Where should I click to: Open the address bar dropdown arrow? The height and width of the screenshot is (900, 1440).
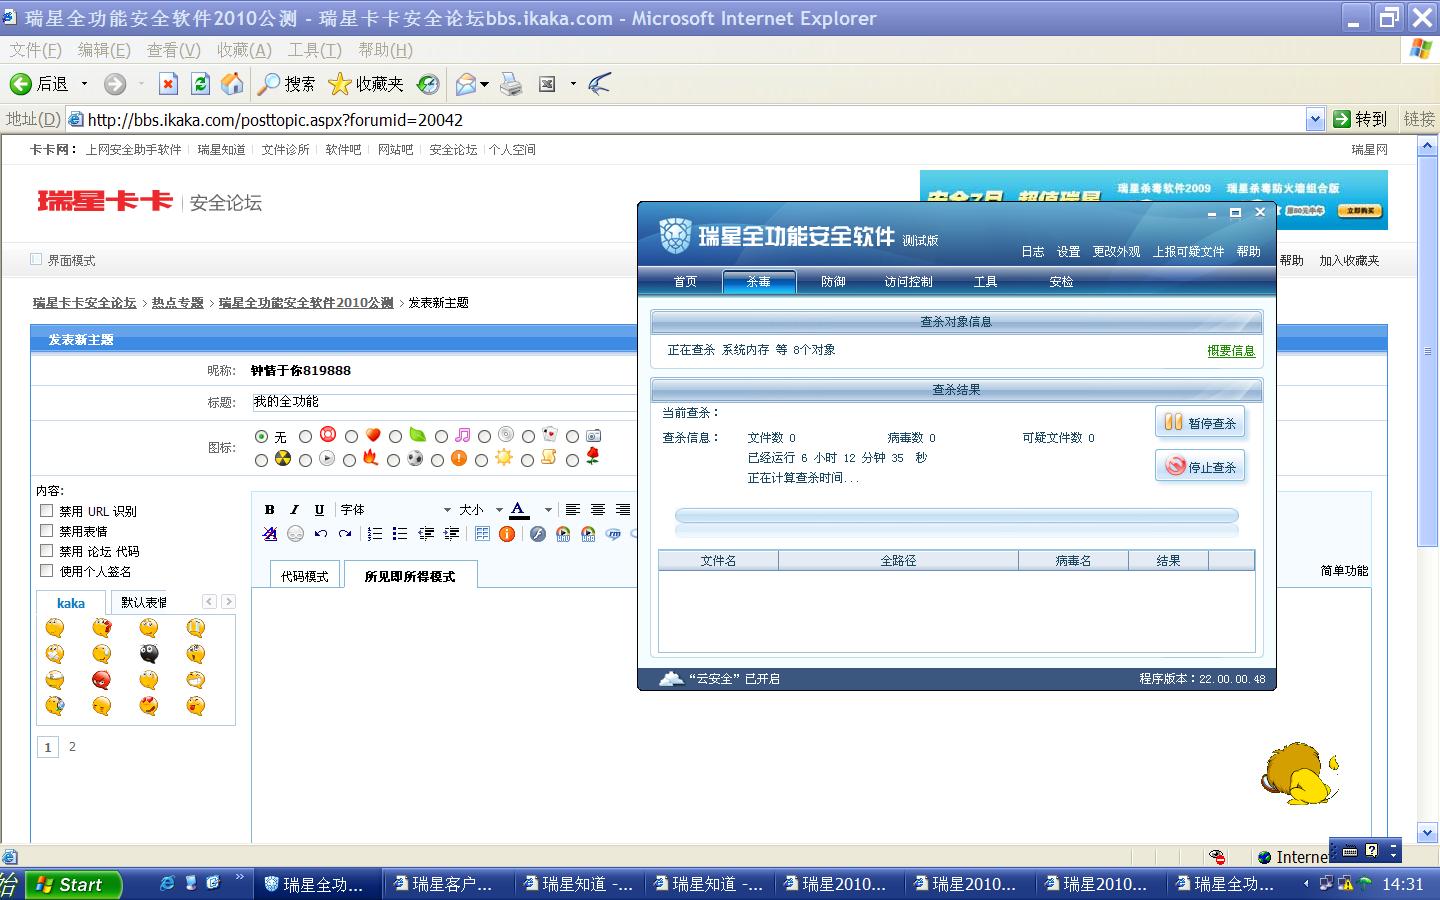(x=1315, y=120)
